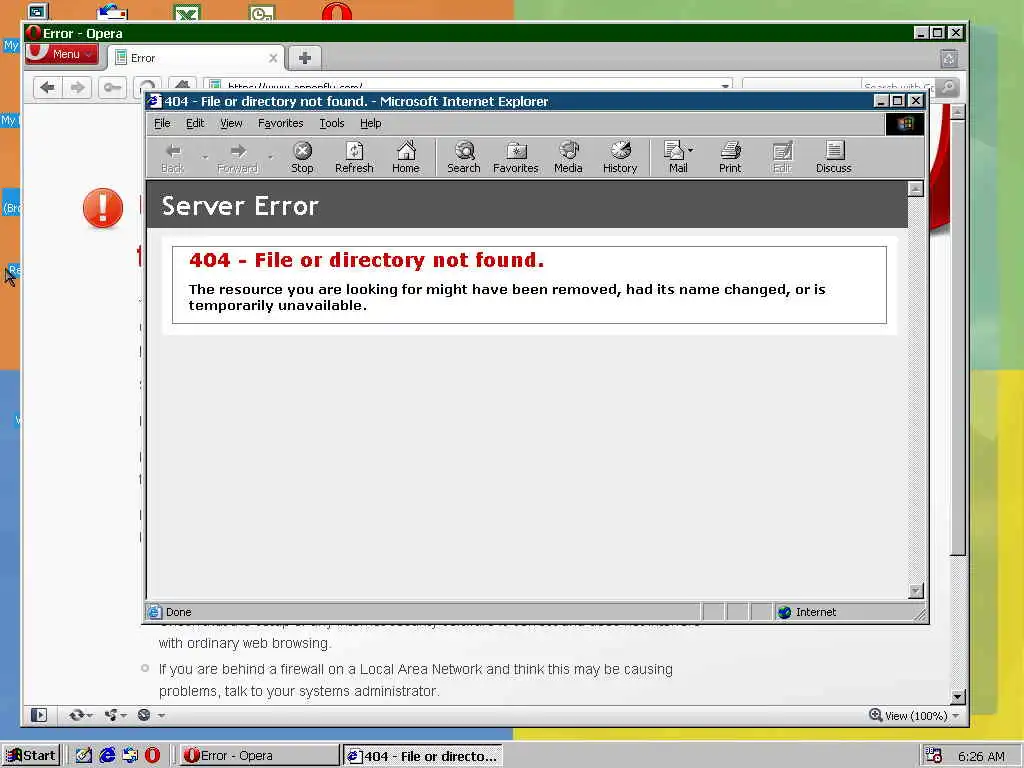Open the Favorites toolbar button in IE

click(x=516, y=157)
